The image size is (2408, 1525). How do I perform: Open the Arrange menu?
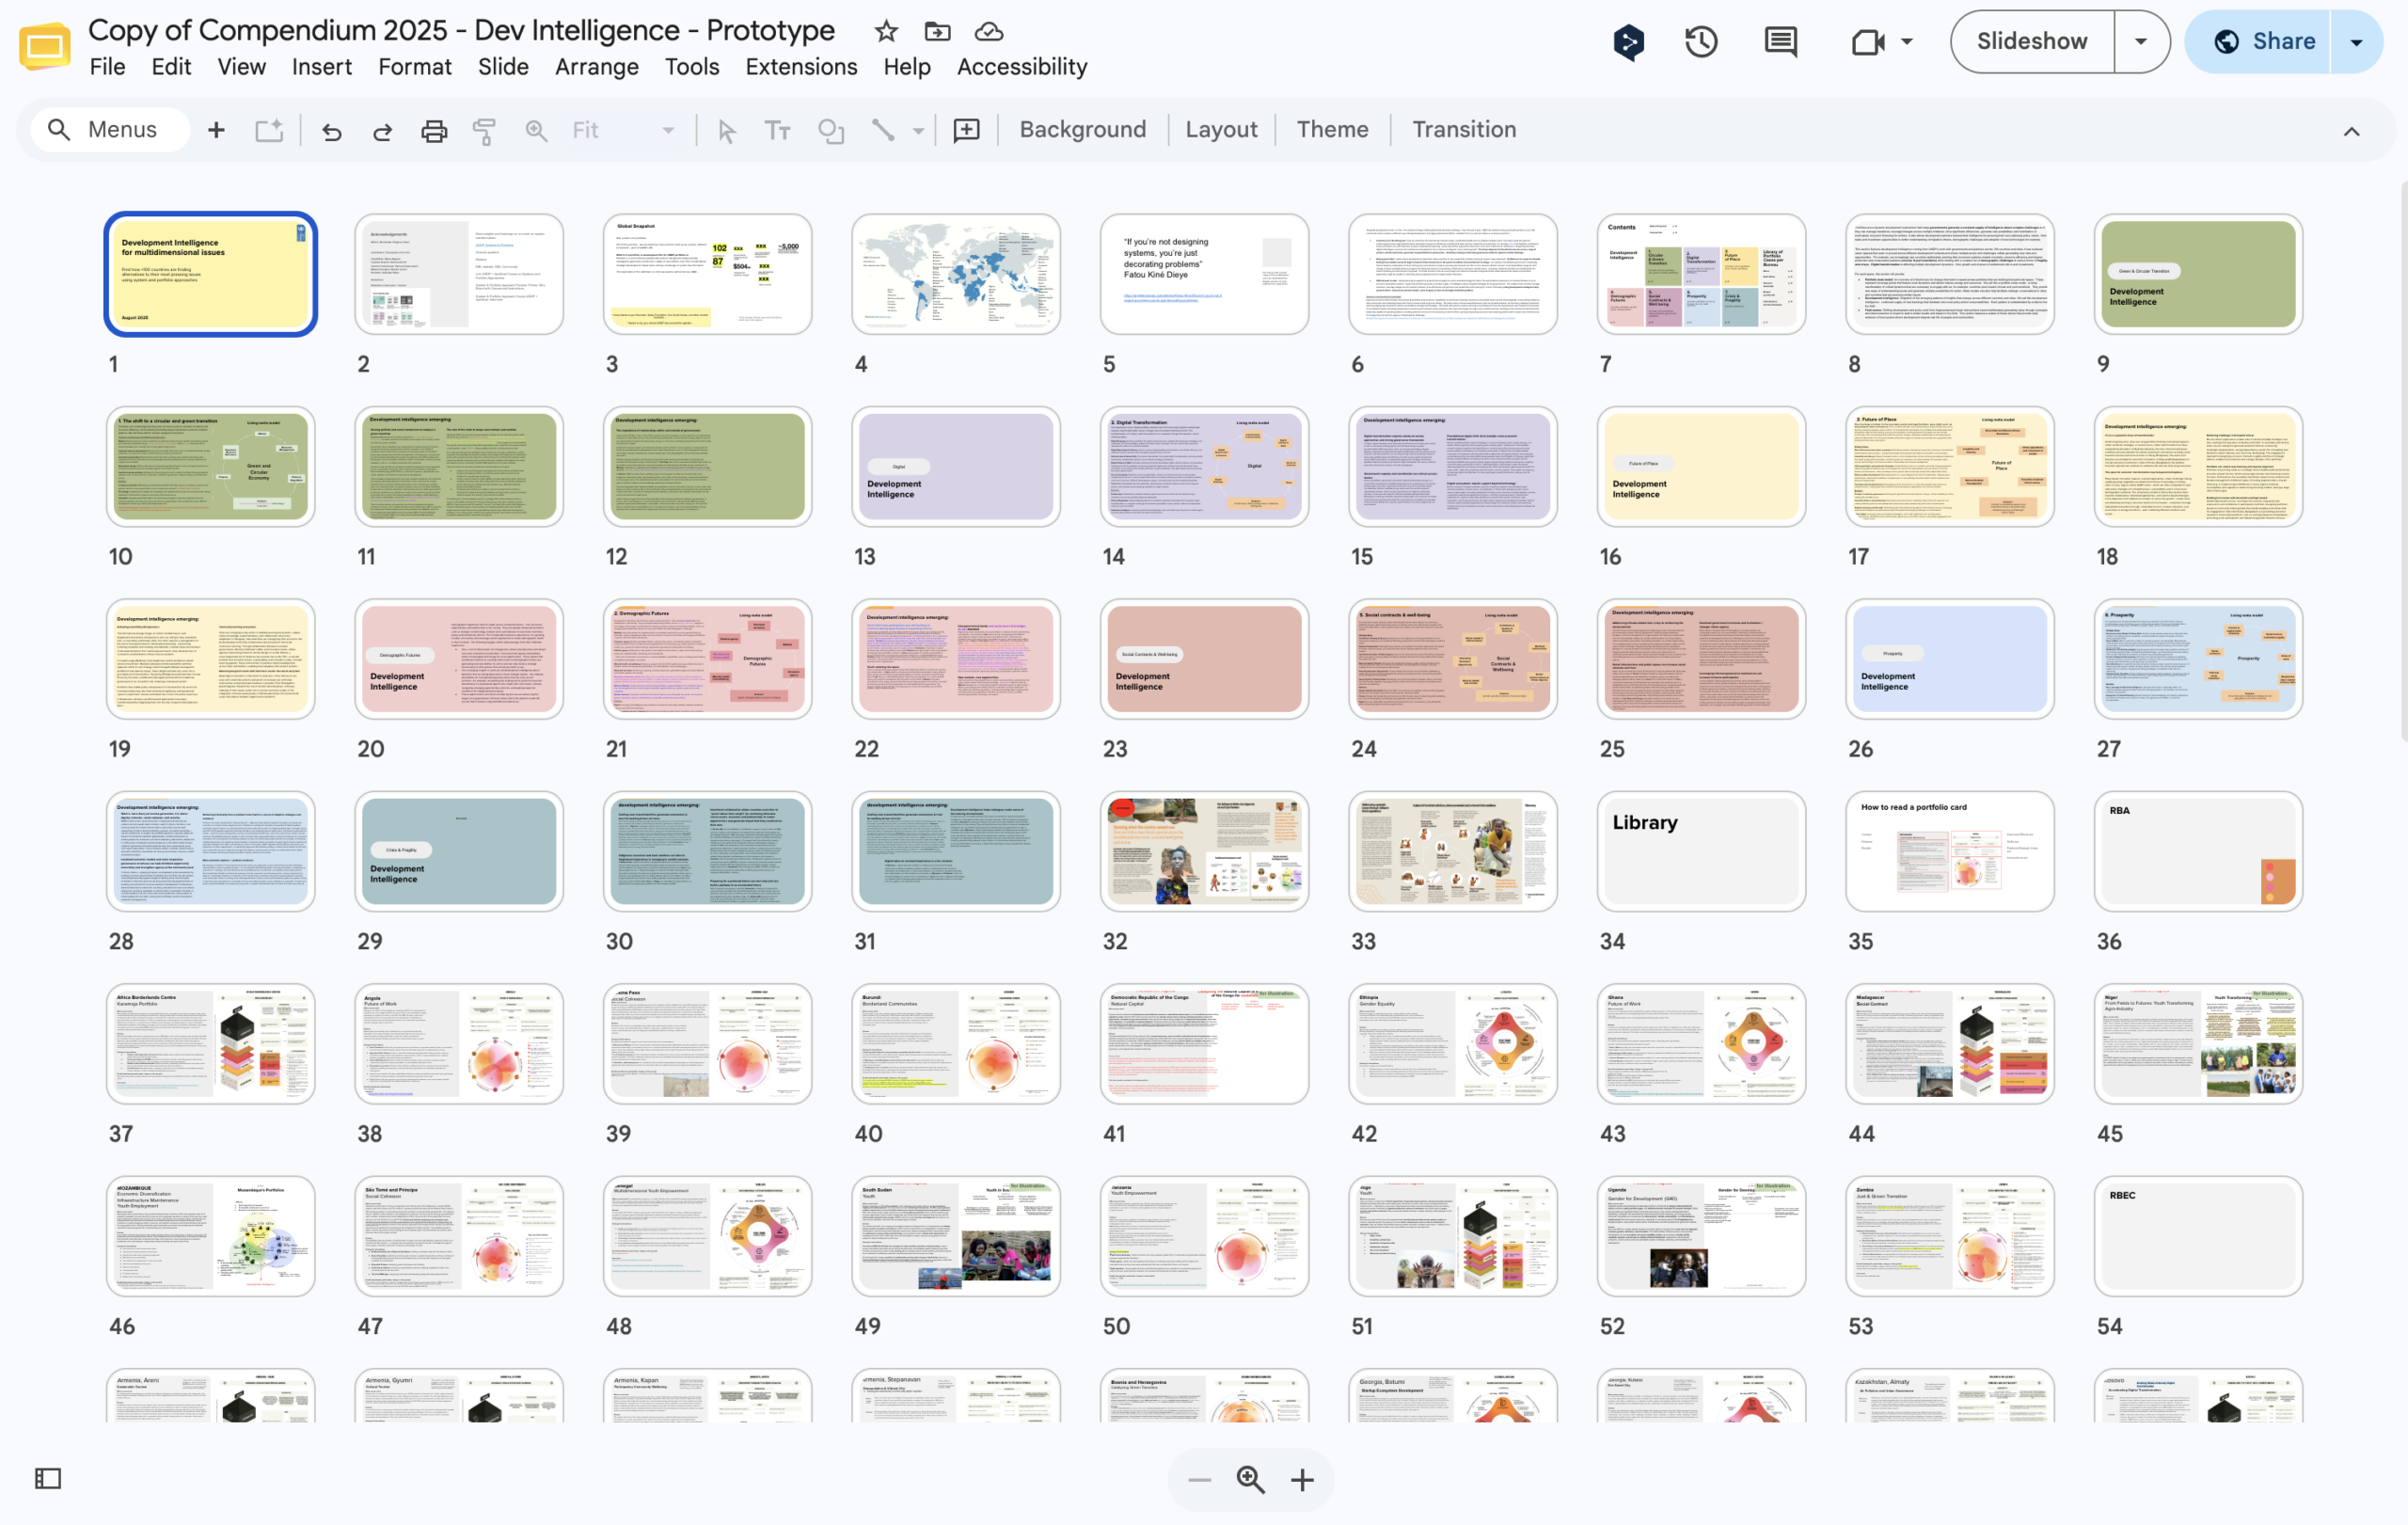click(597, 66)
